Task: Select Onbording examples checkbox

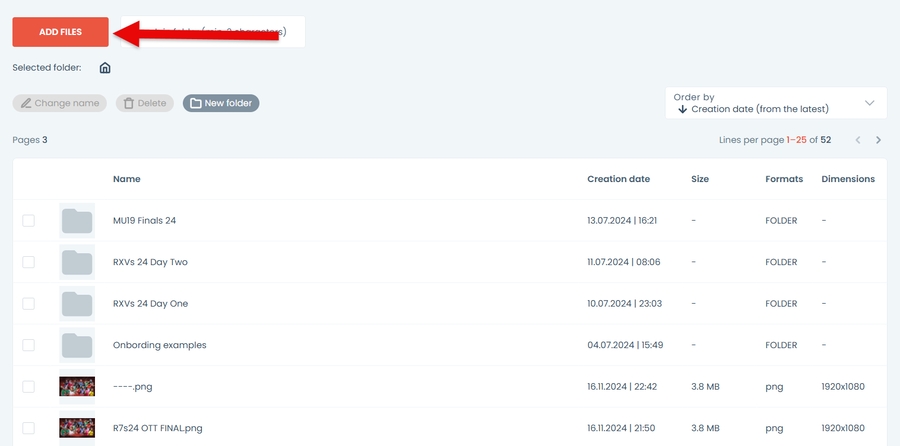Action: point(28,345)
